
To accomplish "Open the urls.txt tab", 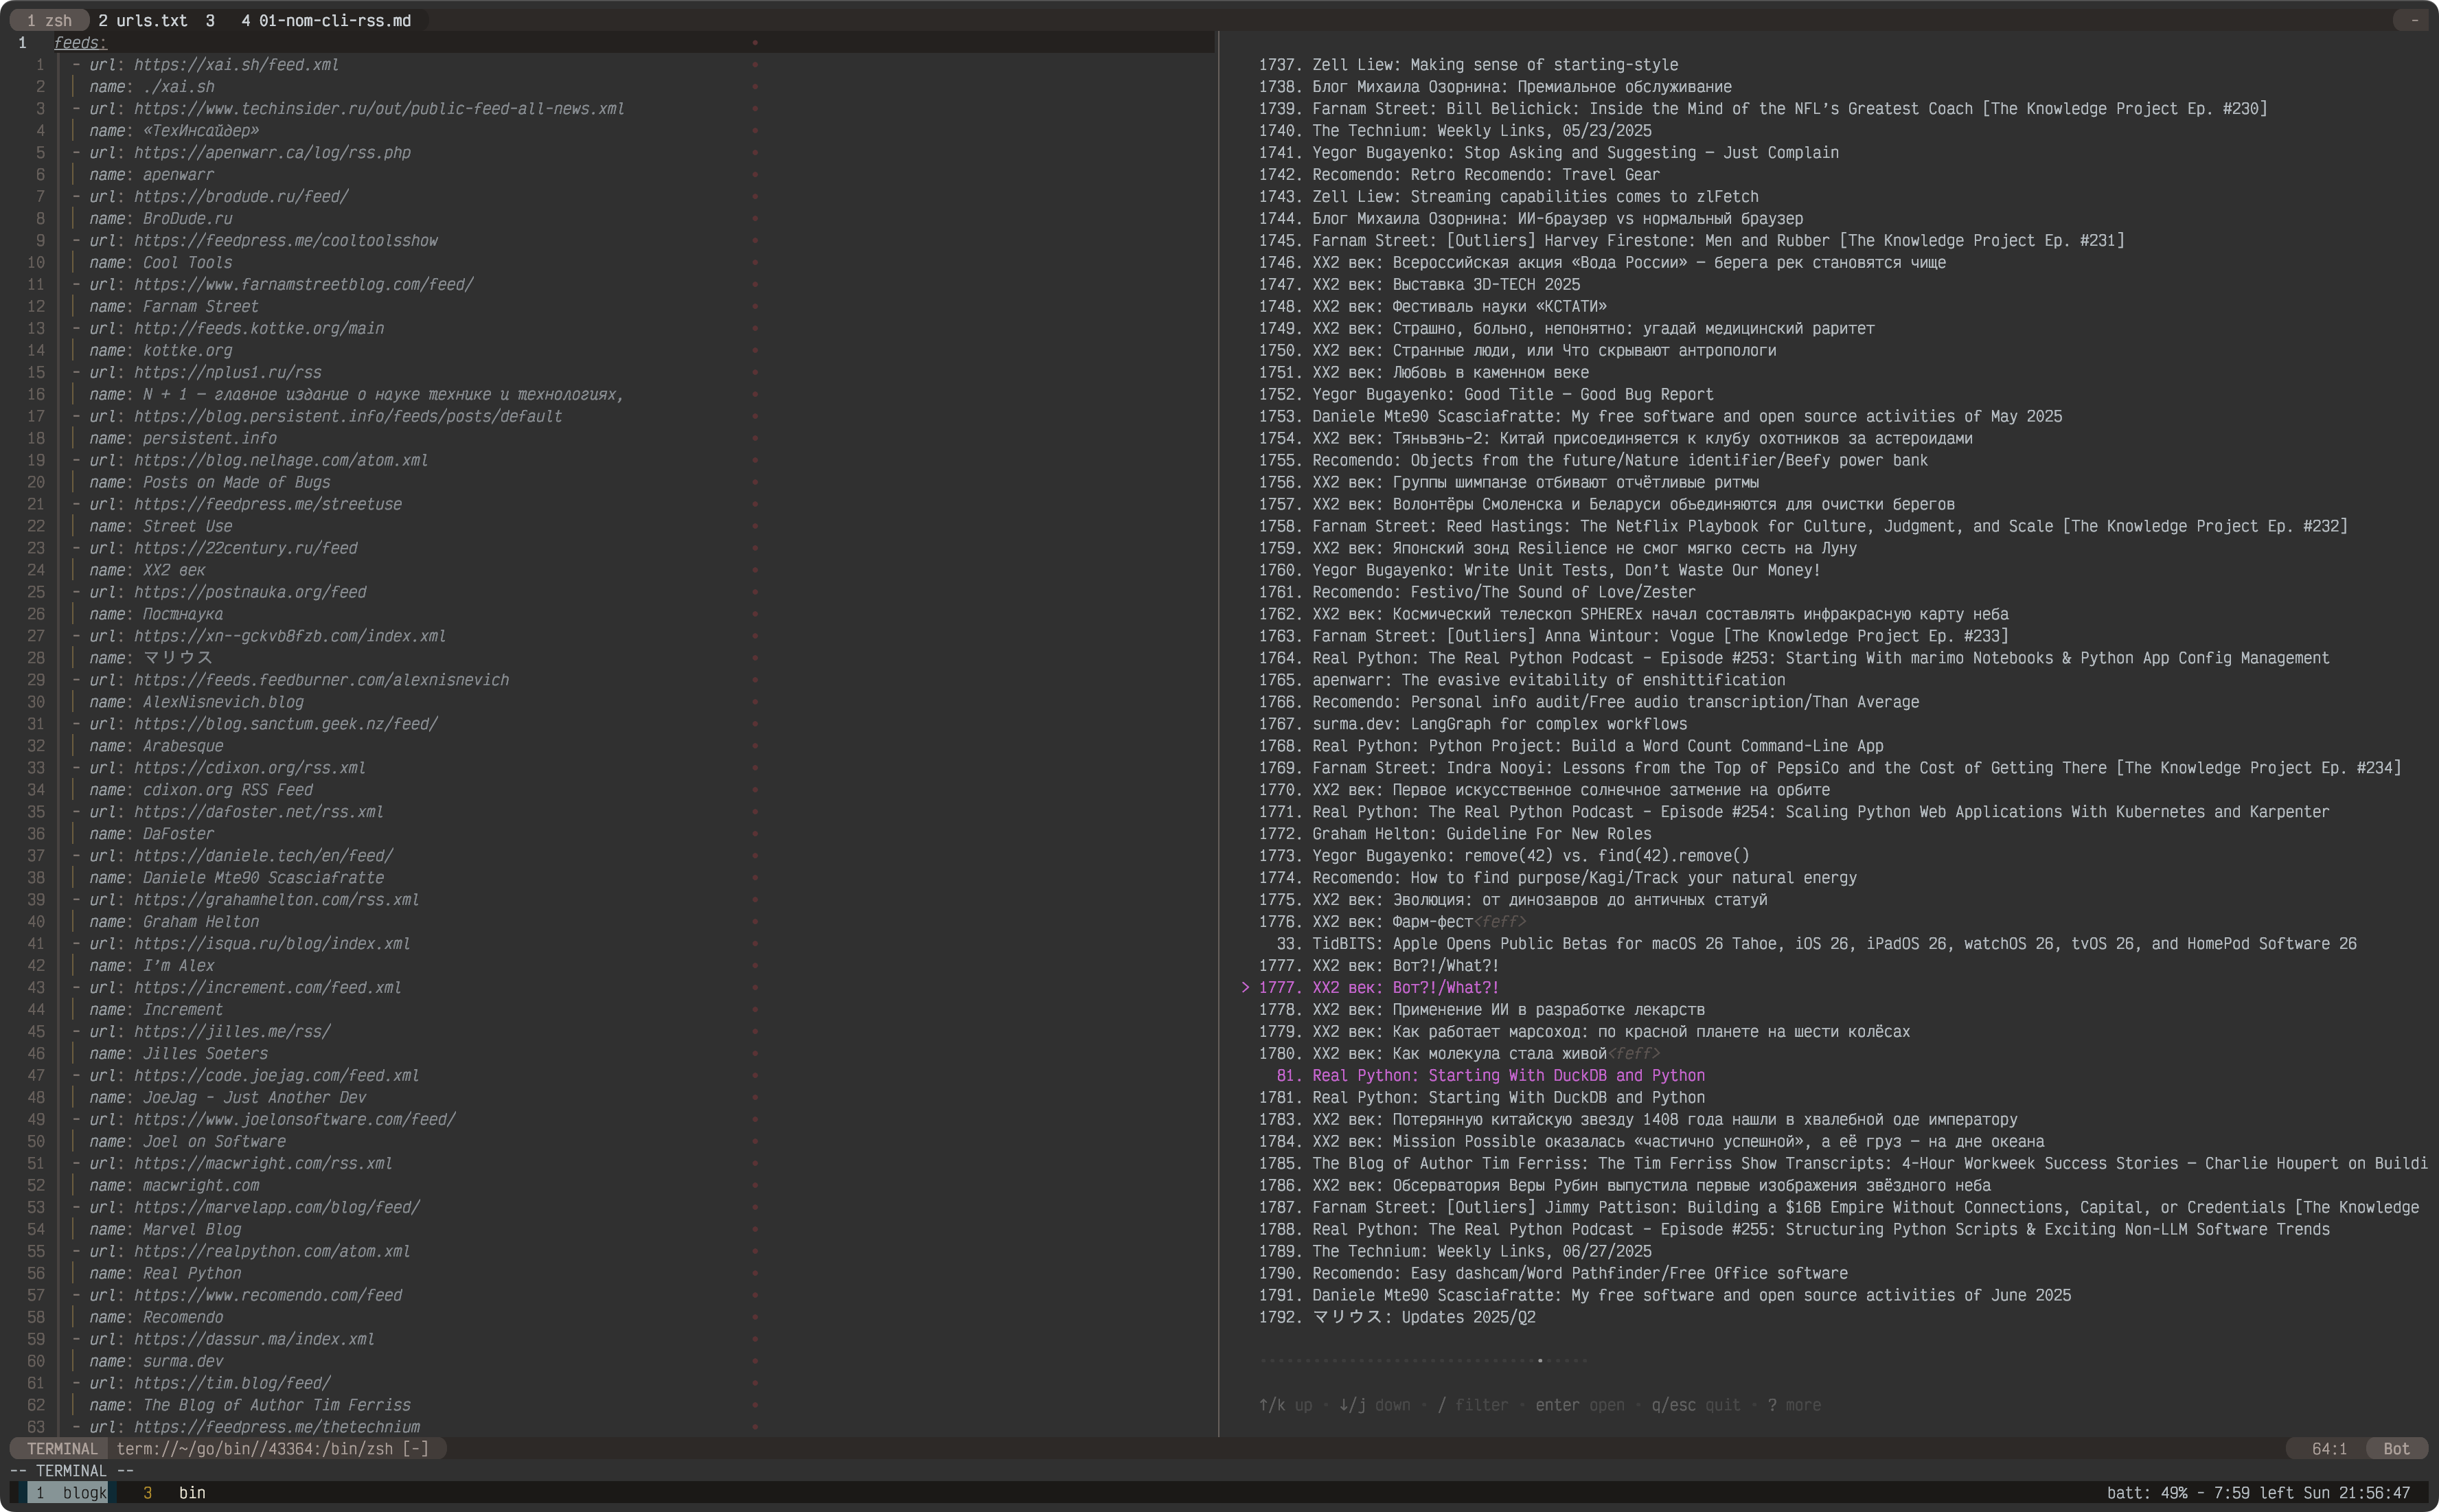I will (x=142, y=20).
